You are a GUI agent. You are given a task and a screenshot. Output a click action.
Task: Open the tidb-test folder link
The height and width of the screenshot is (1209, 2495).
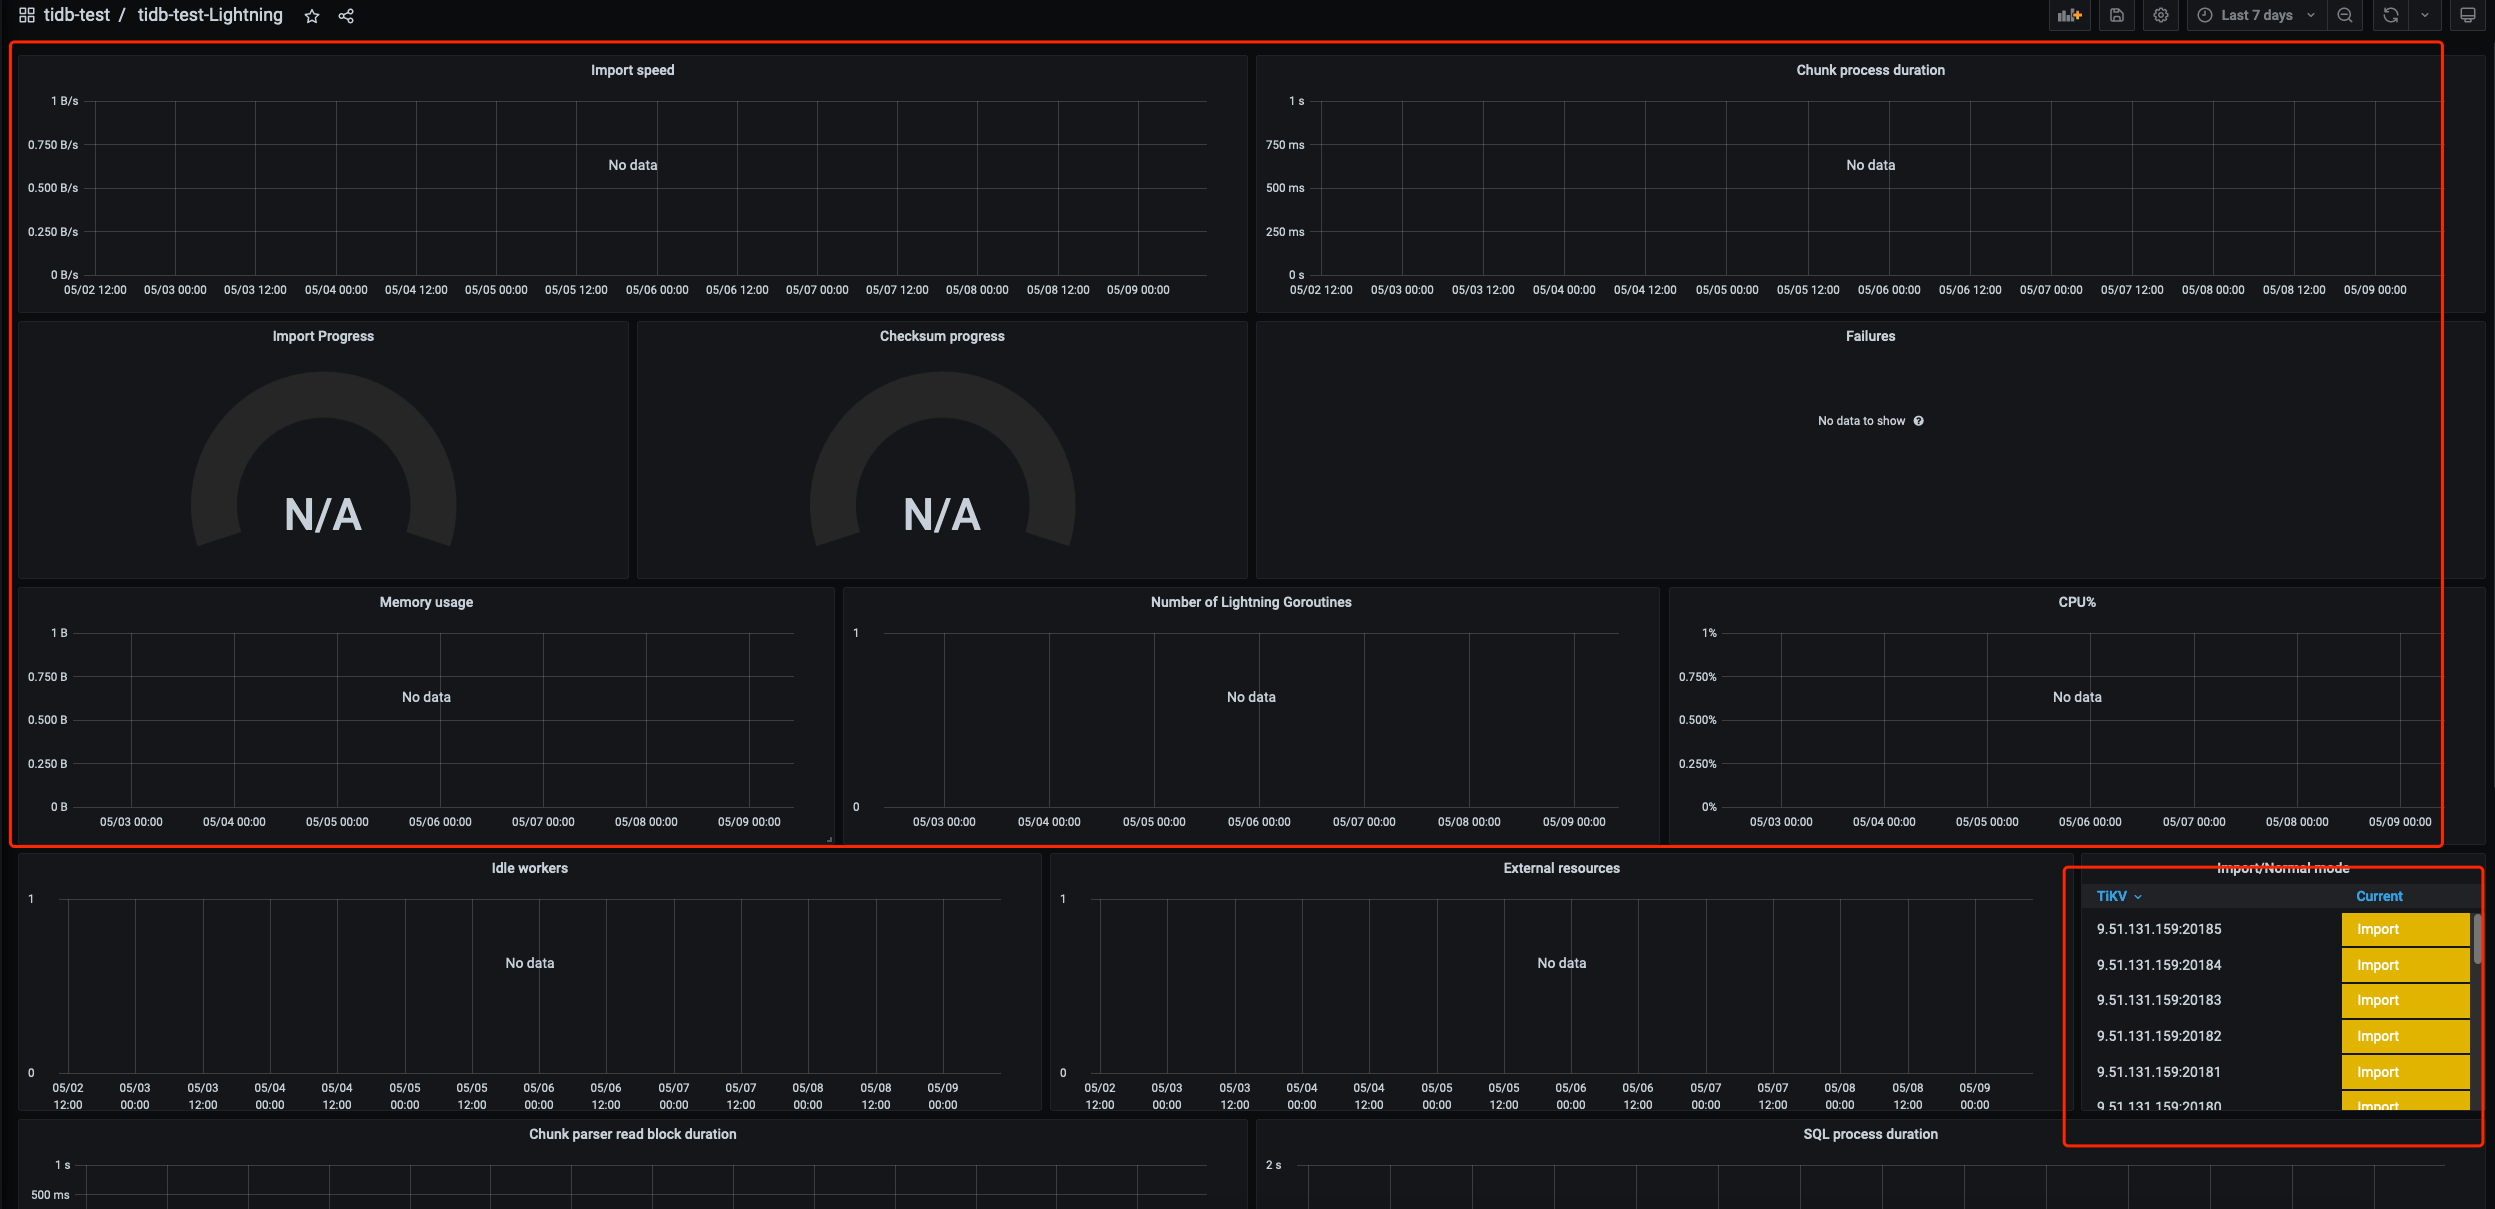77,15
